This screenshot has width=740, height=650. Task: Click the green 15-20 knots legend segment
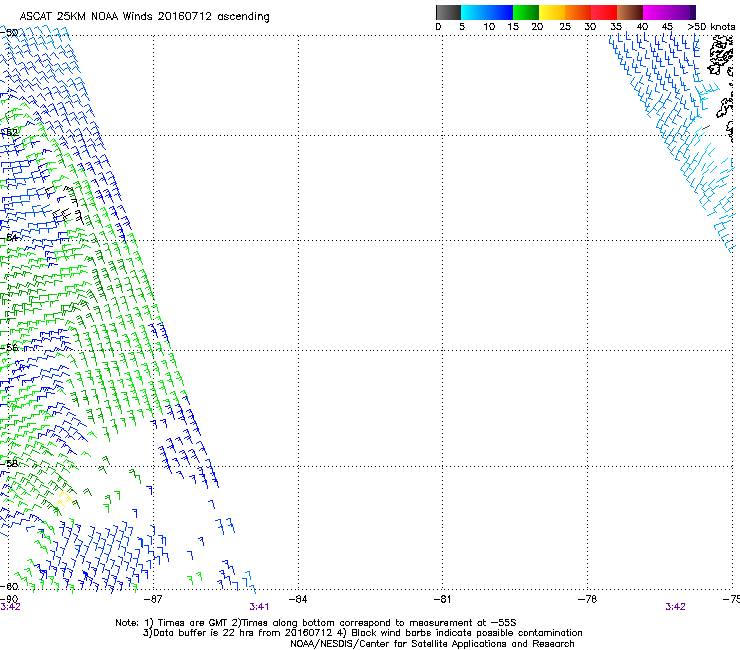click(x=526, y=12)
